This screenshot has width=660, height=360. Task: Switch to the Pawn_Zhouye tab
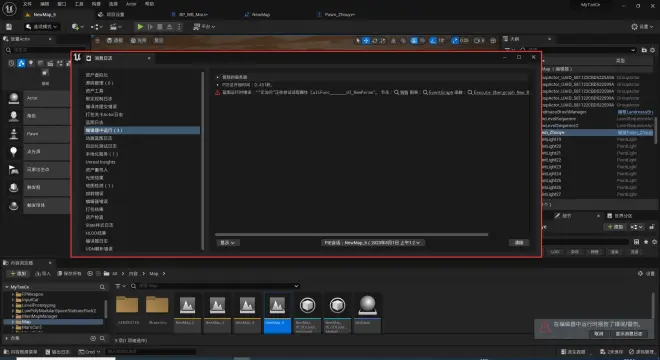pyautogui.click(x=337, y=14)
